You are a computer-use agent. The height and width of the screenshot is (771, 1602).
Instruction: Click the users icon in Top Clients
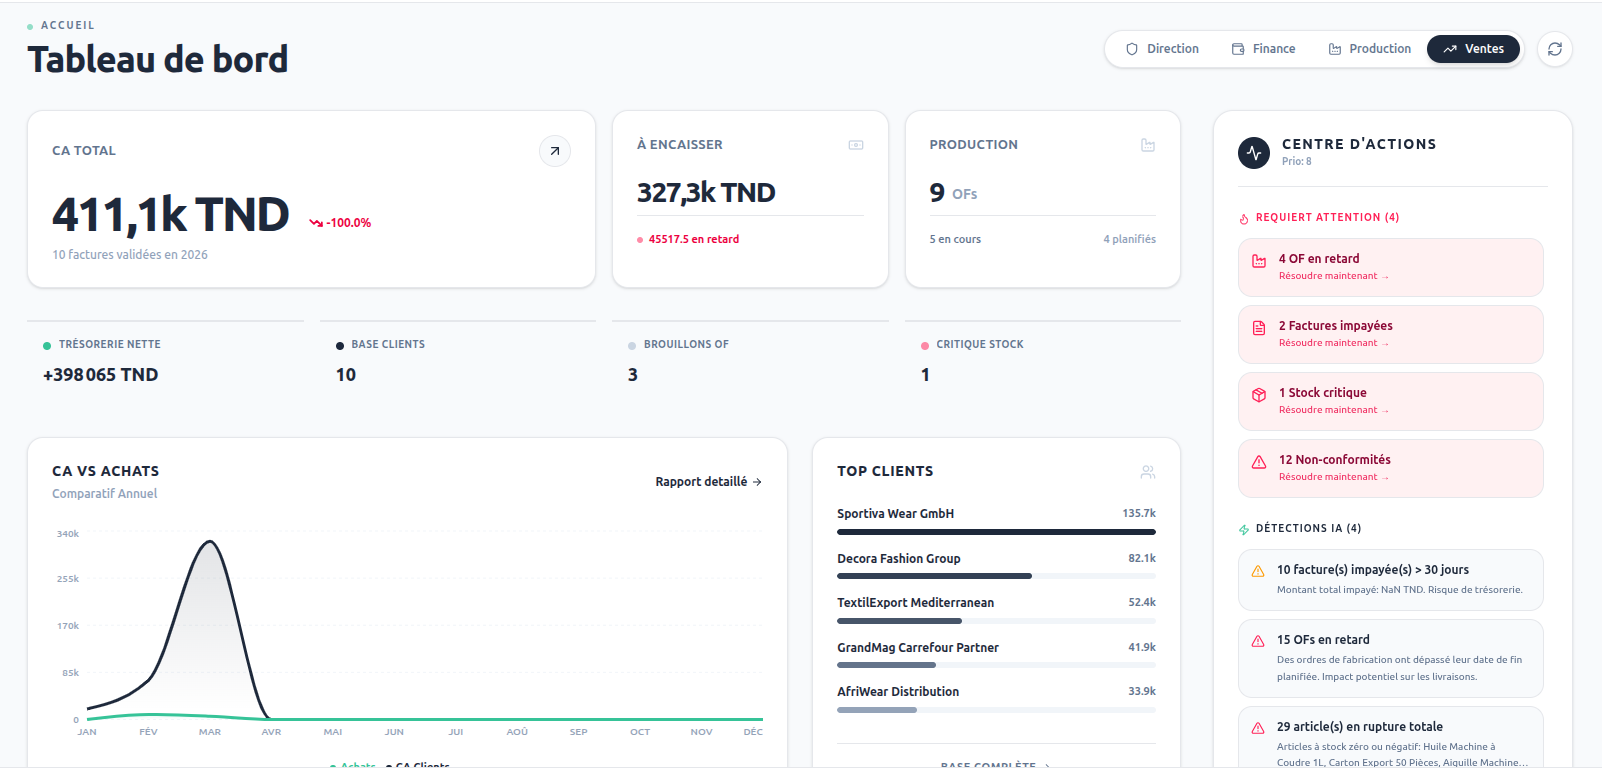coord(1148,472)
